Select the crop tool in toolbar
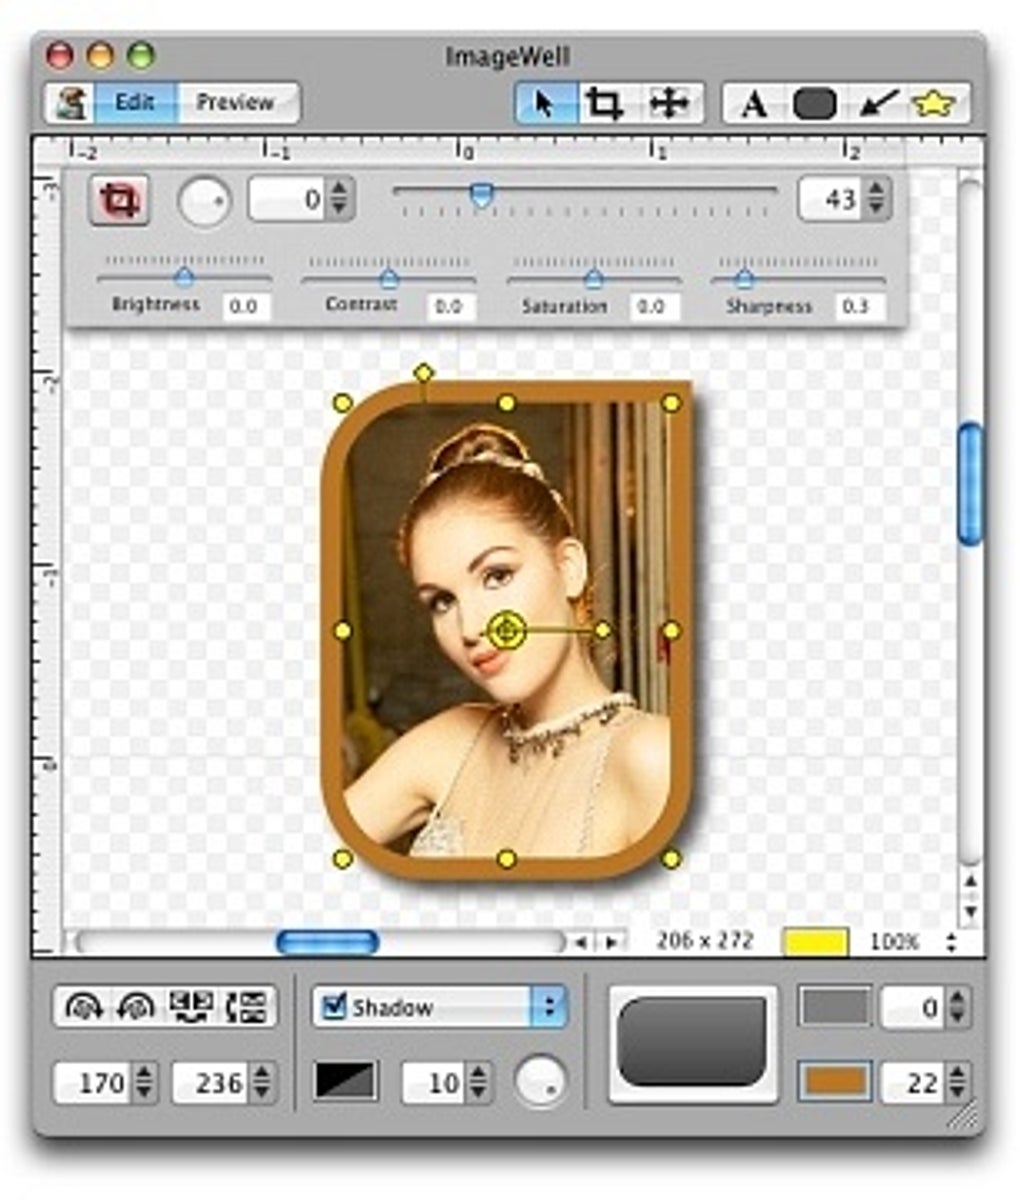Viewport: 1020px width, 1203px height. (604, 103)
